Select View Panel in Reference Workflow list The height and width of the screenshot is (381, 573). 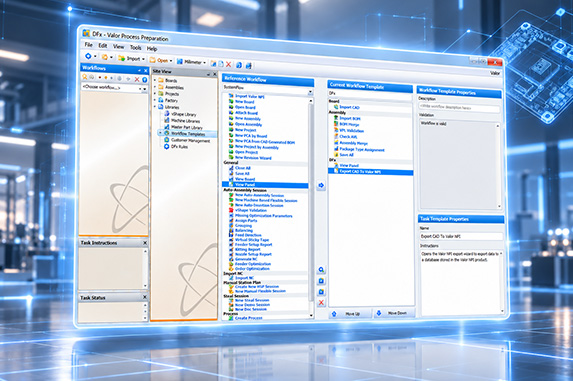click(265, 185)
